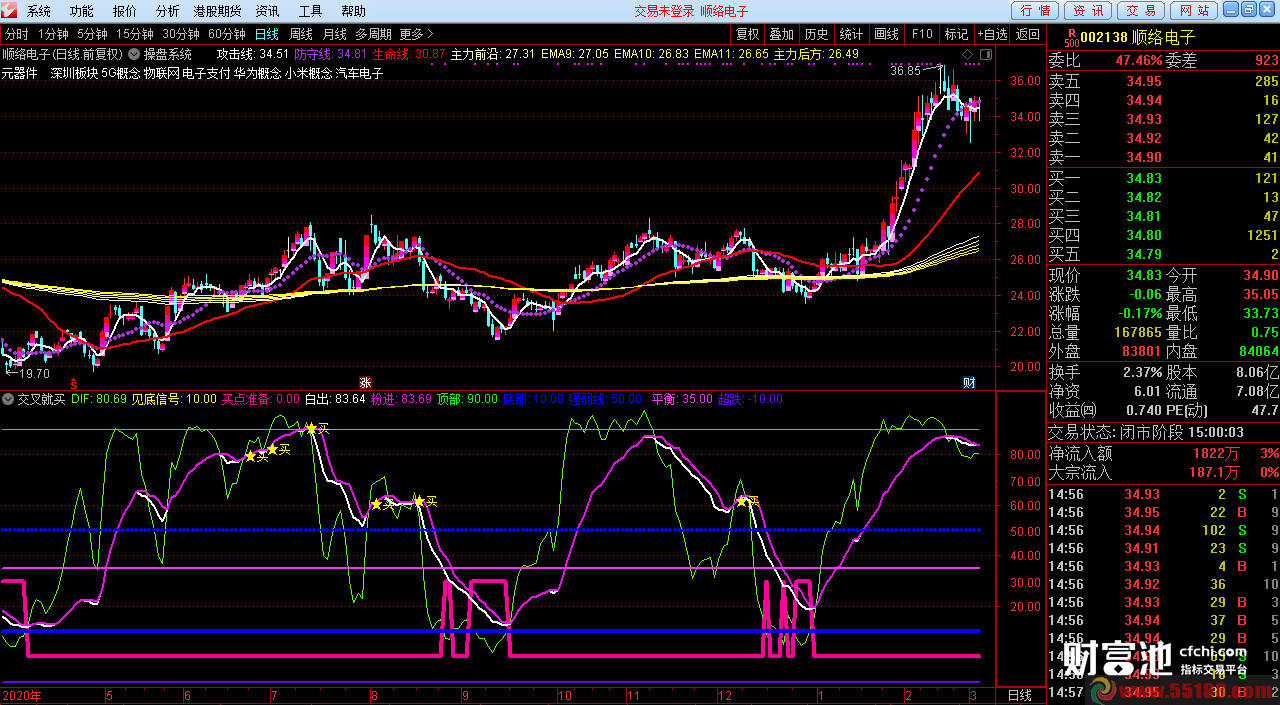Viewport: 1280px width, 705px height.
Task: Click the 卖一 price 34.90
Action: tap(1144, 158)
